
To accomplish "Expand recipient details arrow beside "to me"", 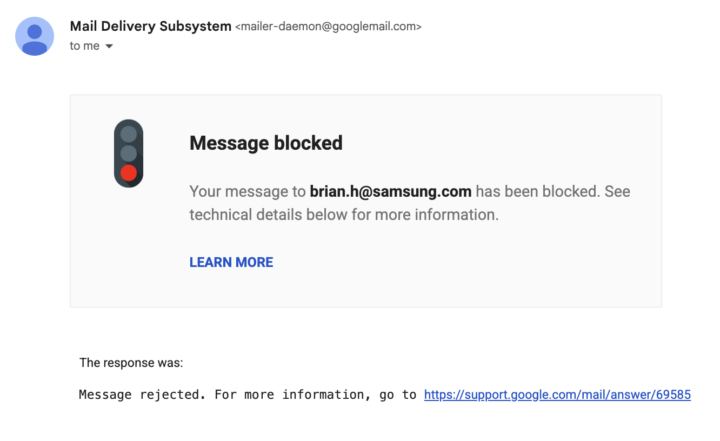I will 109,46.
